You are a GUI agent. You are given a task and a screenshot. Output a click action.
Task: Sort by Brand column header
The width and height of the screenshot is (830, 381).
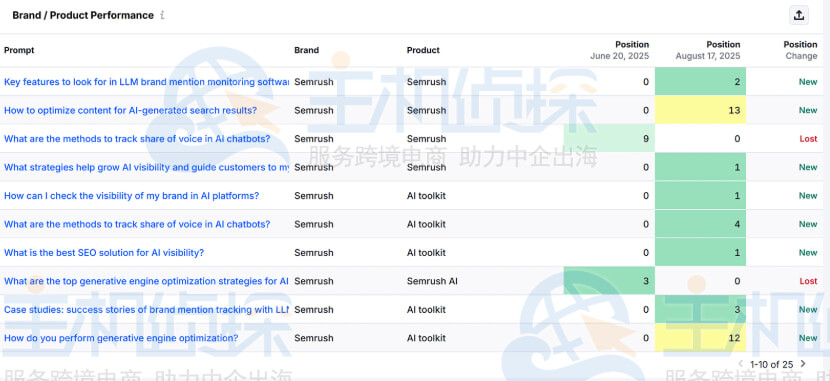point(306,50)
